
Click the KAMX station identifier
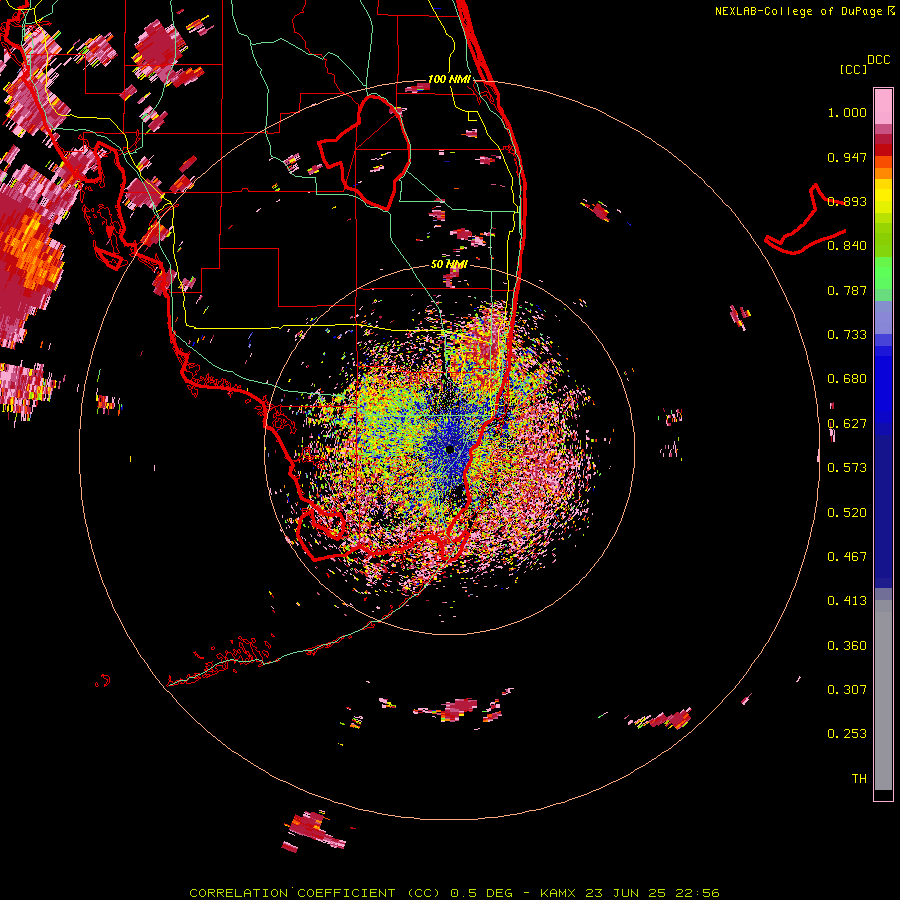click(557, 893)
